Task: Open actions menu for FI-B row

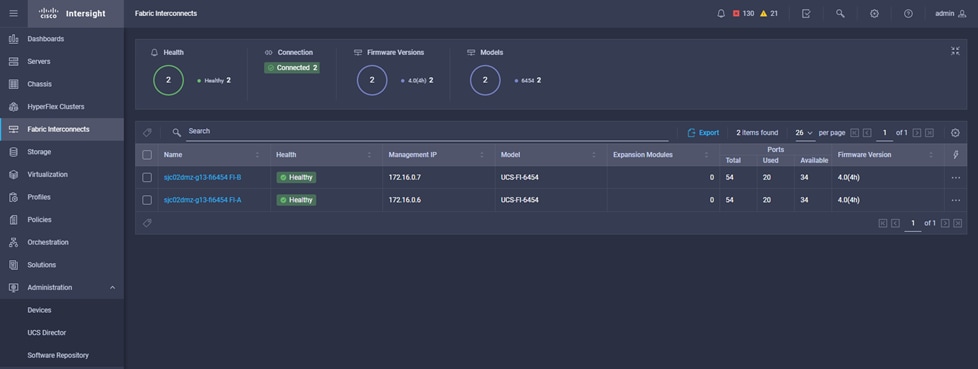Action: pos(956,178)
